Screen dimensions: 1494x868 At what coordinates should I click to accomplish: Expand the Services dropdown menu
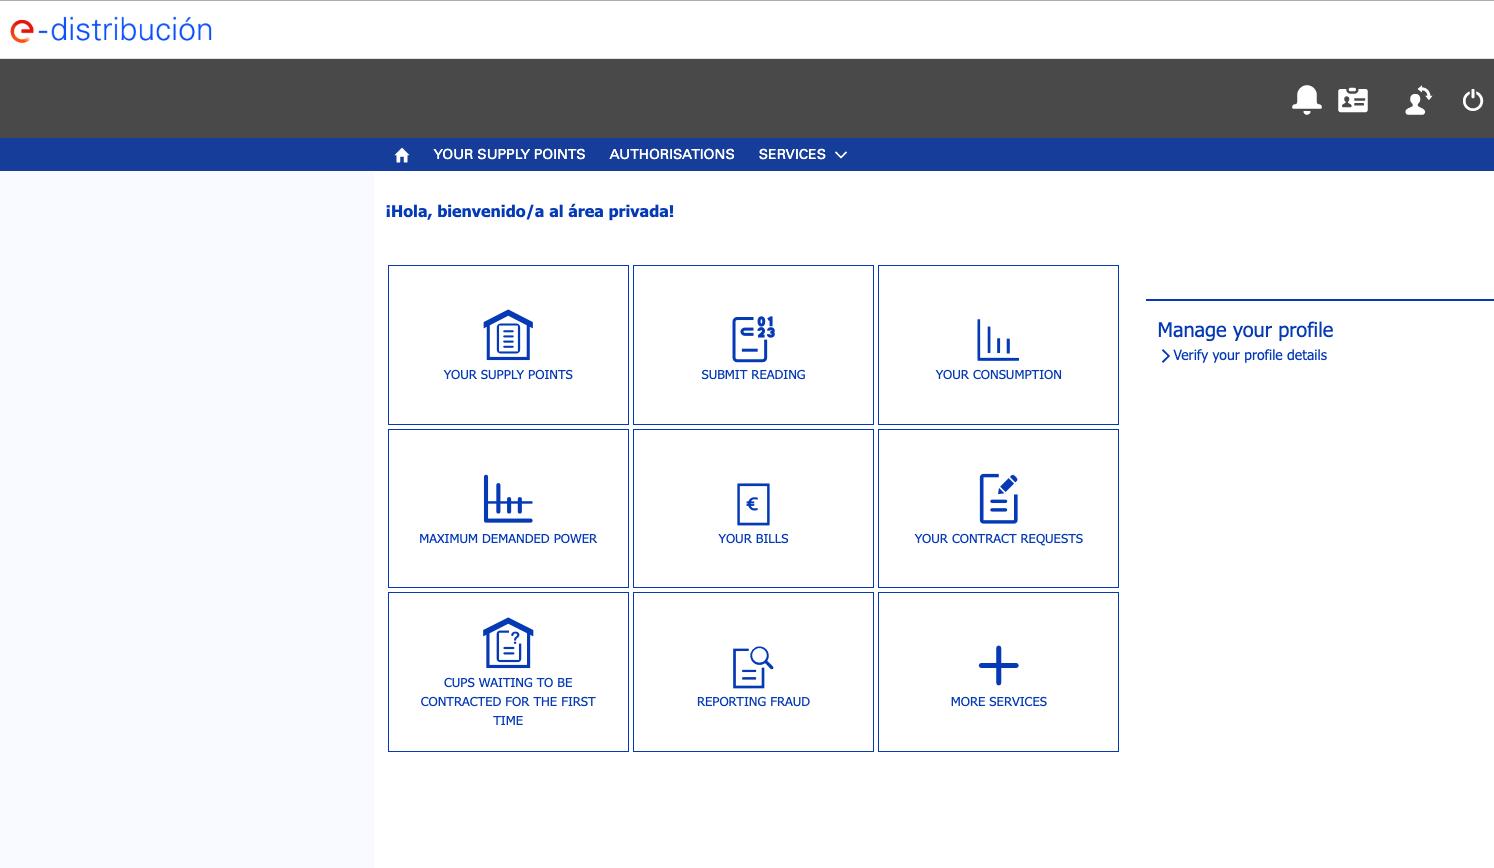pos(802,154)
